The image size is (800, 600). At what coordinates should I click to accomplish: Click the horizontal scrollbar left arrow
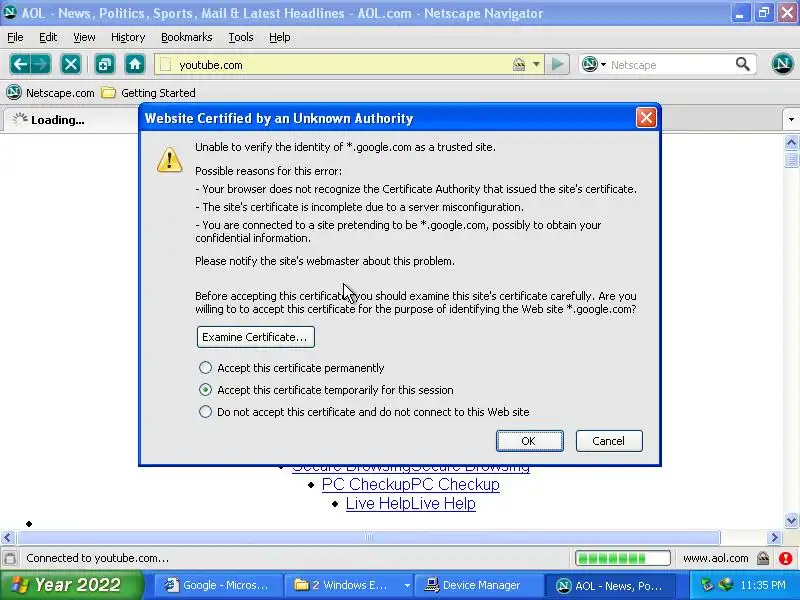[x=8, y=537]
